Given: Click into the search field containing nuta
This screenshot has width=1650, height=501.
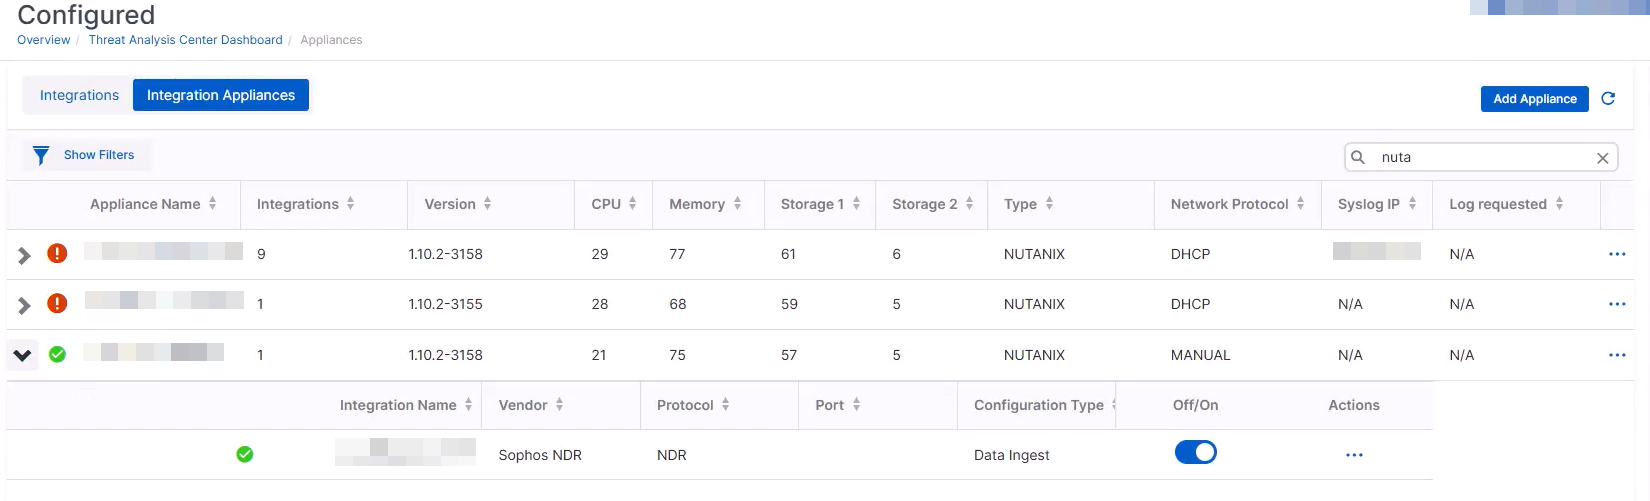Looking at the screenshot, I should [1480, 157].
